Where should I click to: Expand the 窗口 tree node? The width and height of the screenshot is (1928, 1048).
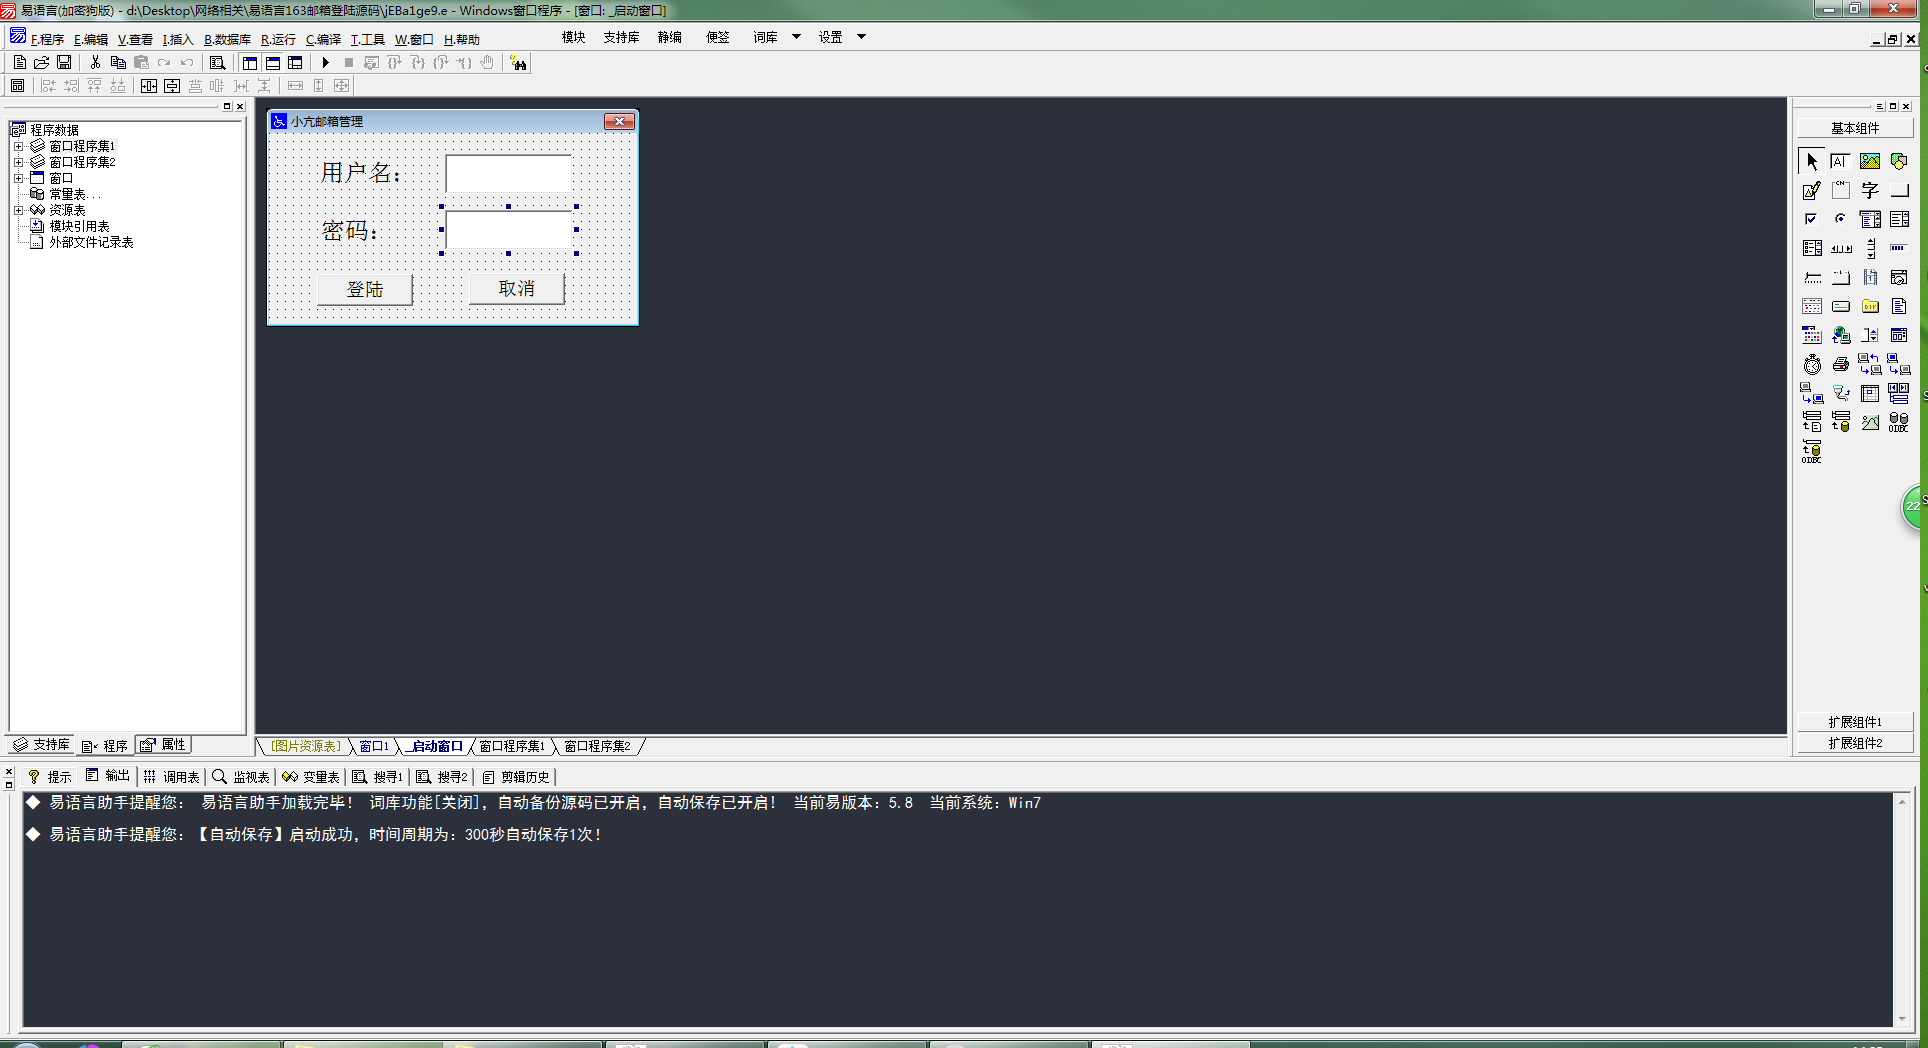(18, 178)
